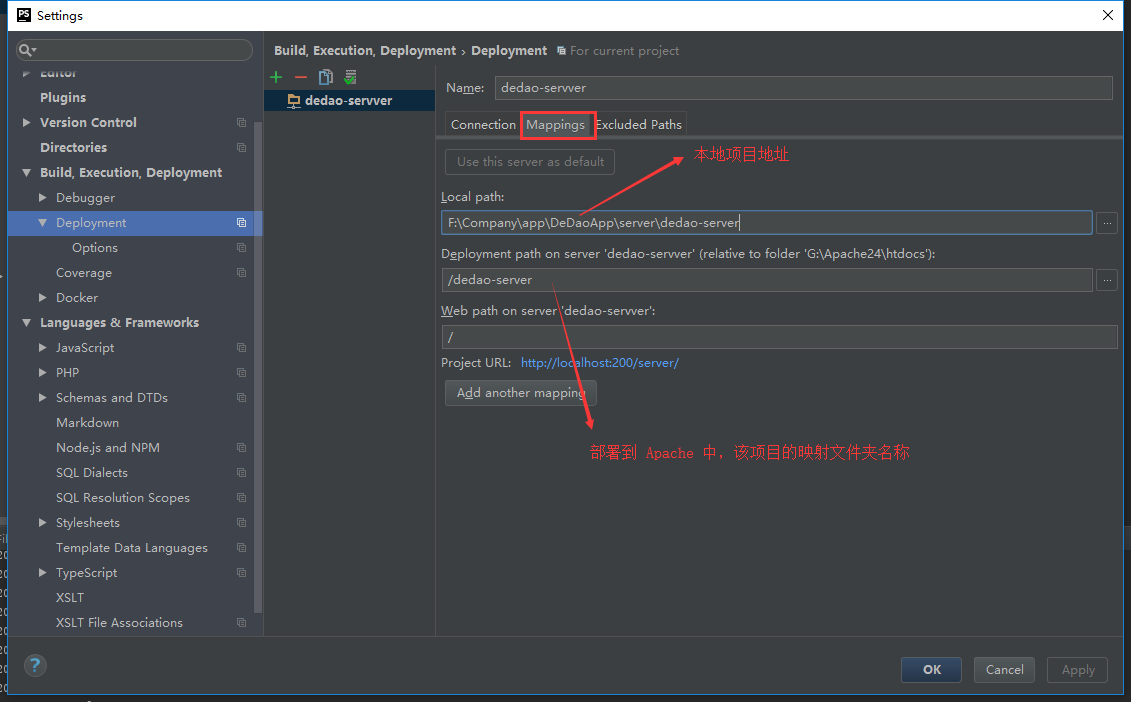Click Cancel to discard settings
Viewport: 1131px width, 702px height.
1004,670
